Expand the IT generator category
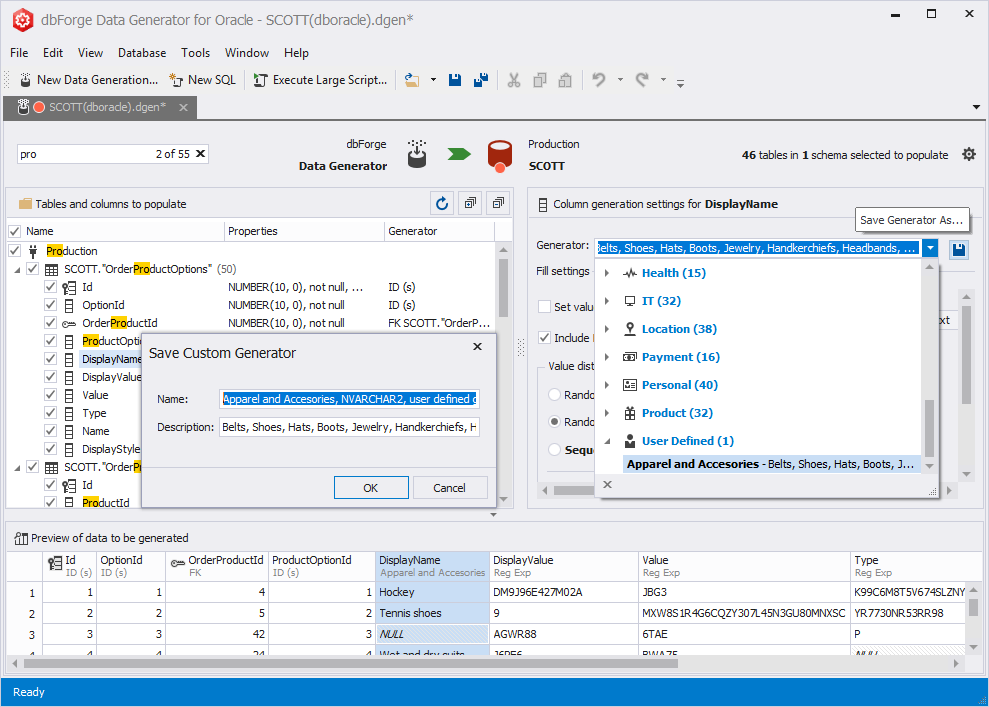Image resolution: width=989 pixels, height=707 pixels. 607,301
